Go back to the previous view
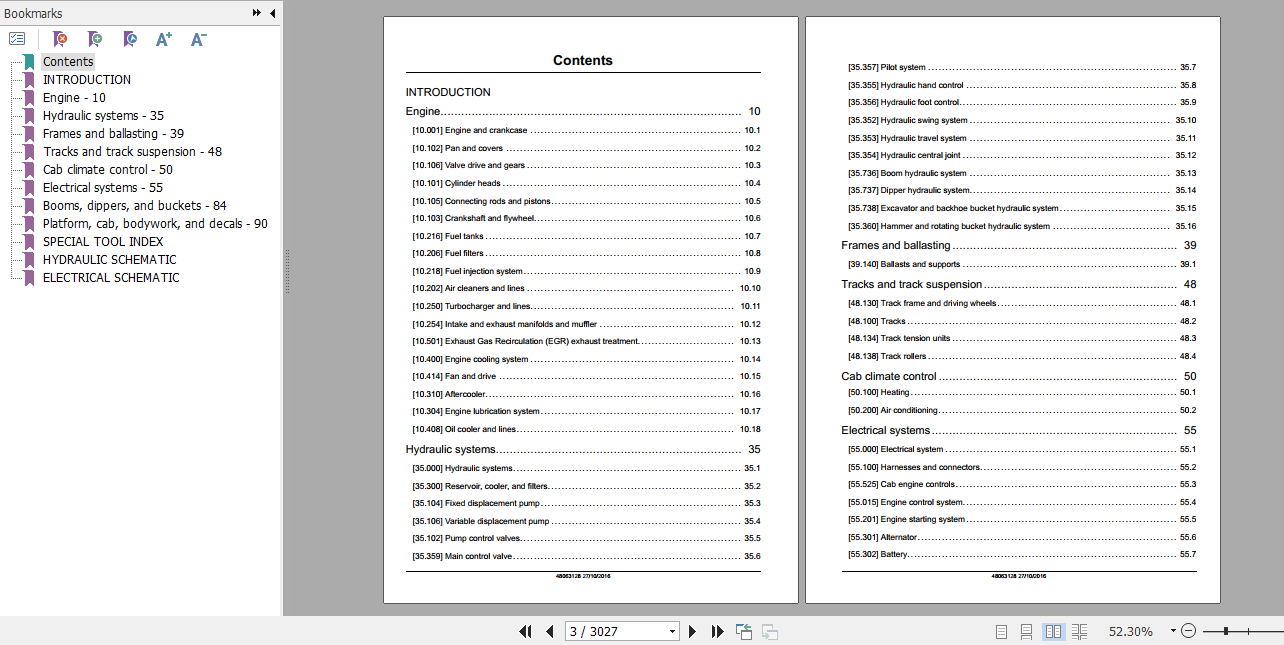 click(x=743, y=631)
